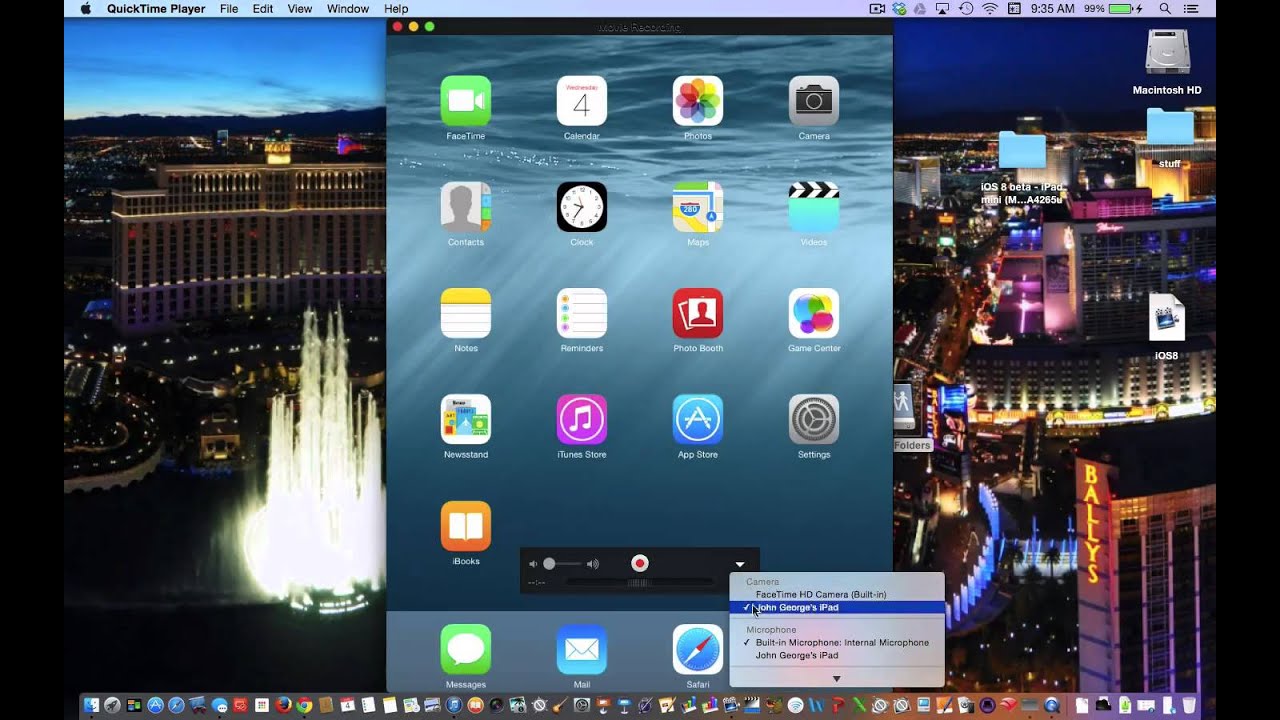This screenshot has width=1280, height=720.
Task: Click the Videos app on mirrored iPad
Action: (x=814, y=207)
